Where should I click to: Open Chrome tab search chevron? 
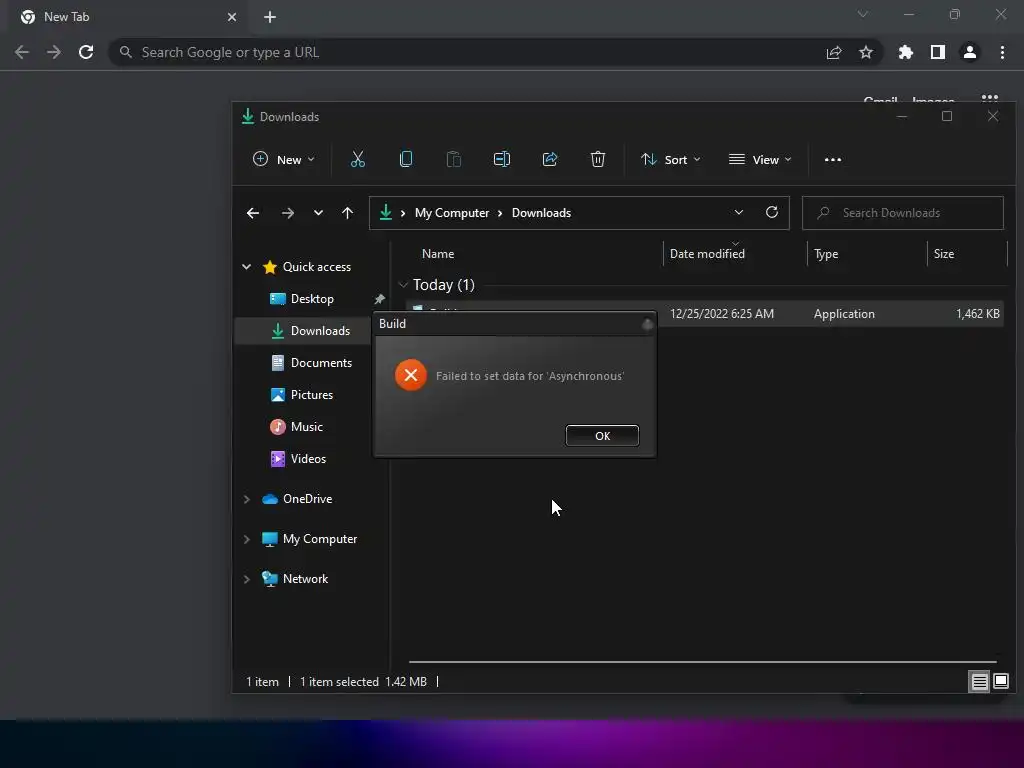(863, 14)
